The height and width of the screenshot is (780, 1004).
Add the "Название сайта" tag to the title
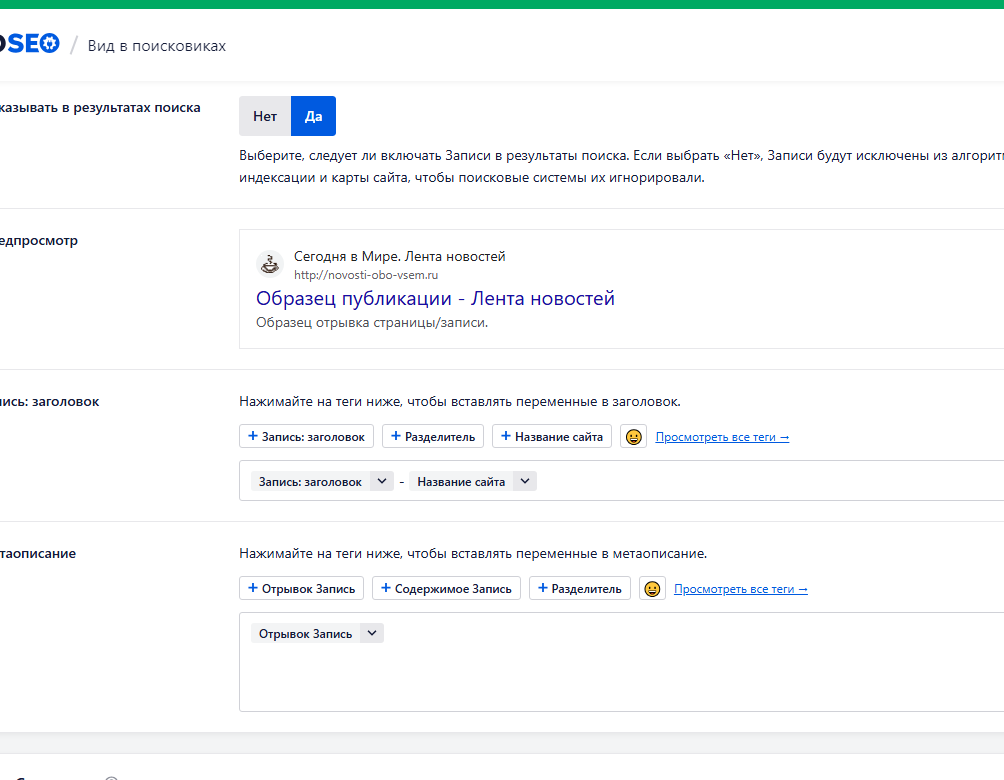[552, 437]
